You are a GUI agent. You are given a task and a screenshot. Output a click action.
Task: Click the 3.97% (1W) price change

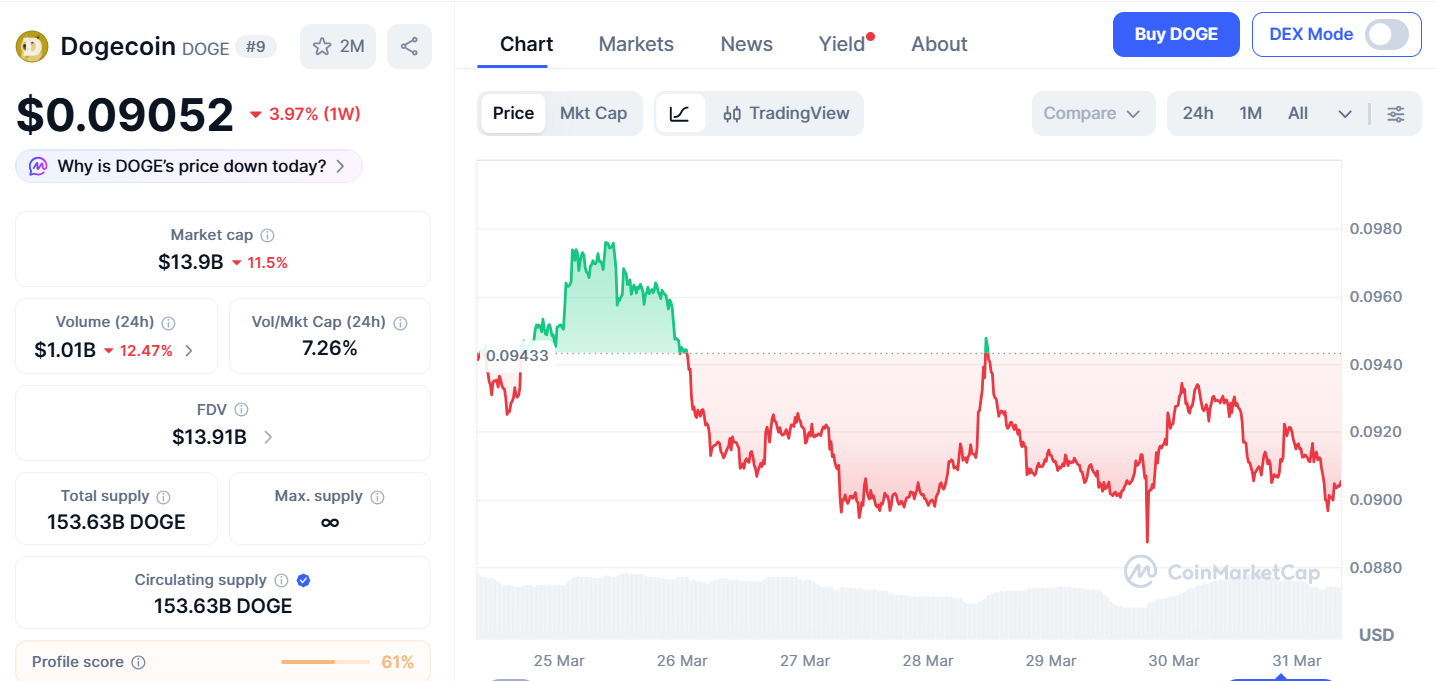305,114
